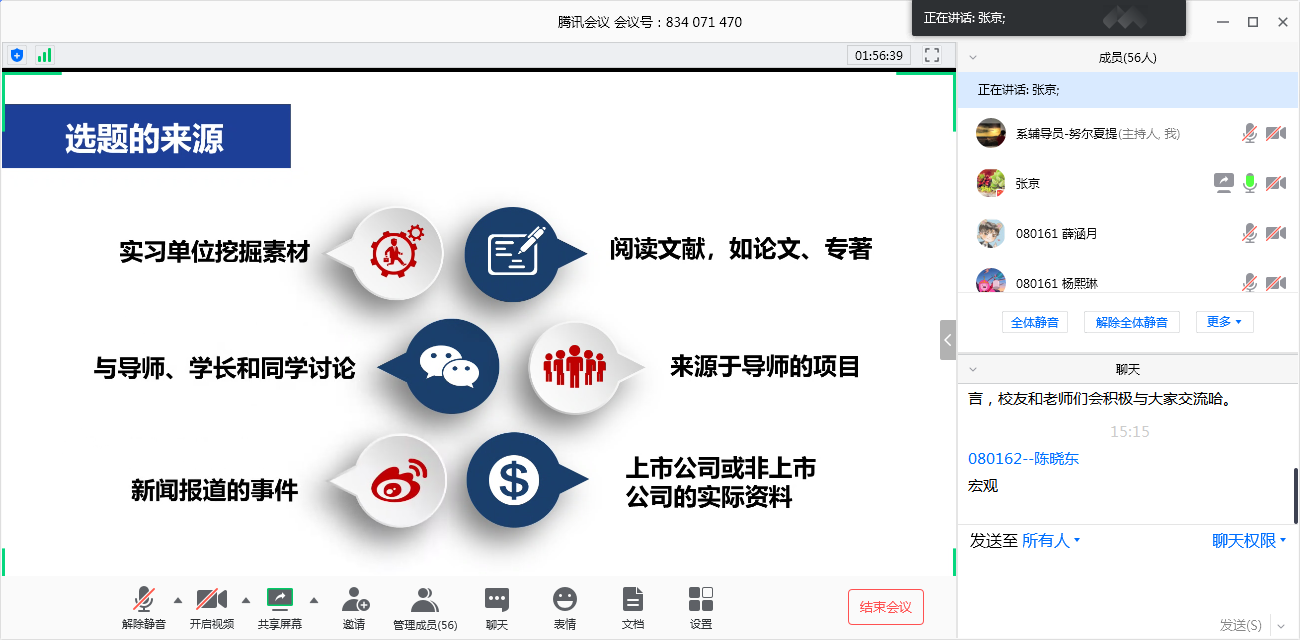Screen dimensions: 1300x640
Task: Expand audio options arrow beside 解除静音
Action: (178, 600)
